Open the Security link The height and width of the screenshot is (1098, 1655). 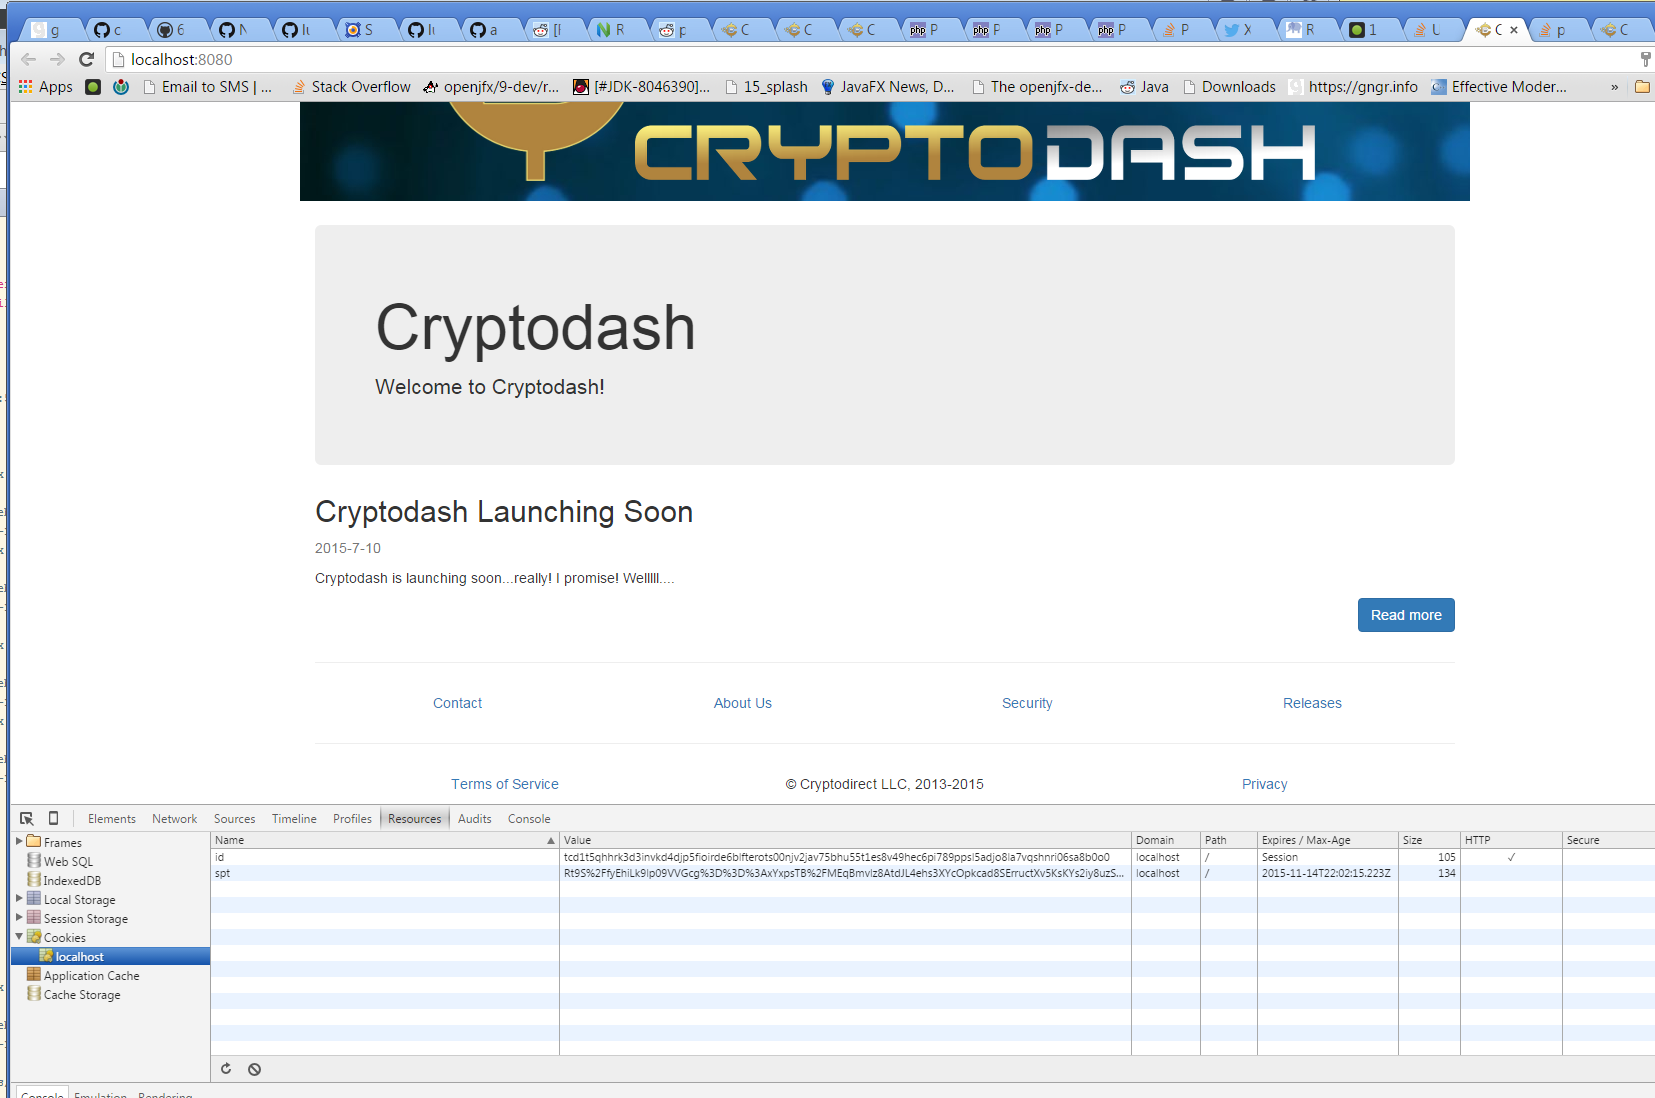(x=1027, y=703)
